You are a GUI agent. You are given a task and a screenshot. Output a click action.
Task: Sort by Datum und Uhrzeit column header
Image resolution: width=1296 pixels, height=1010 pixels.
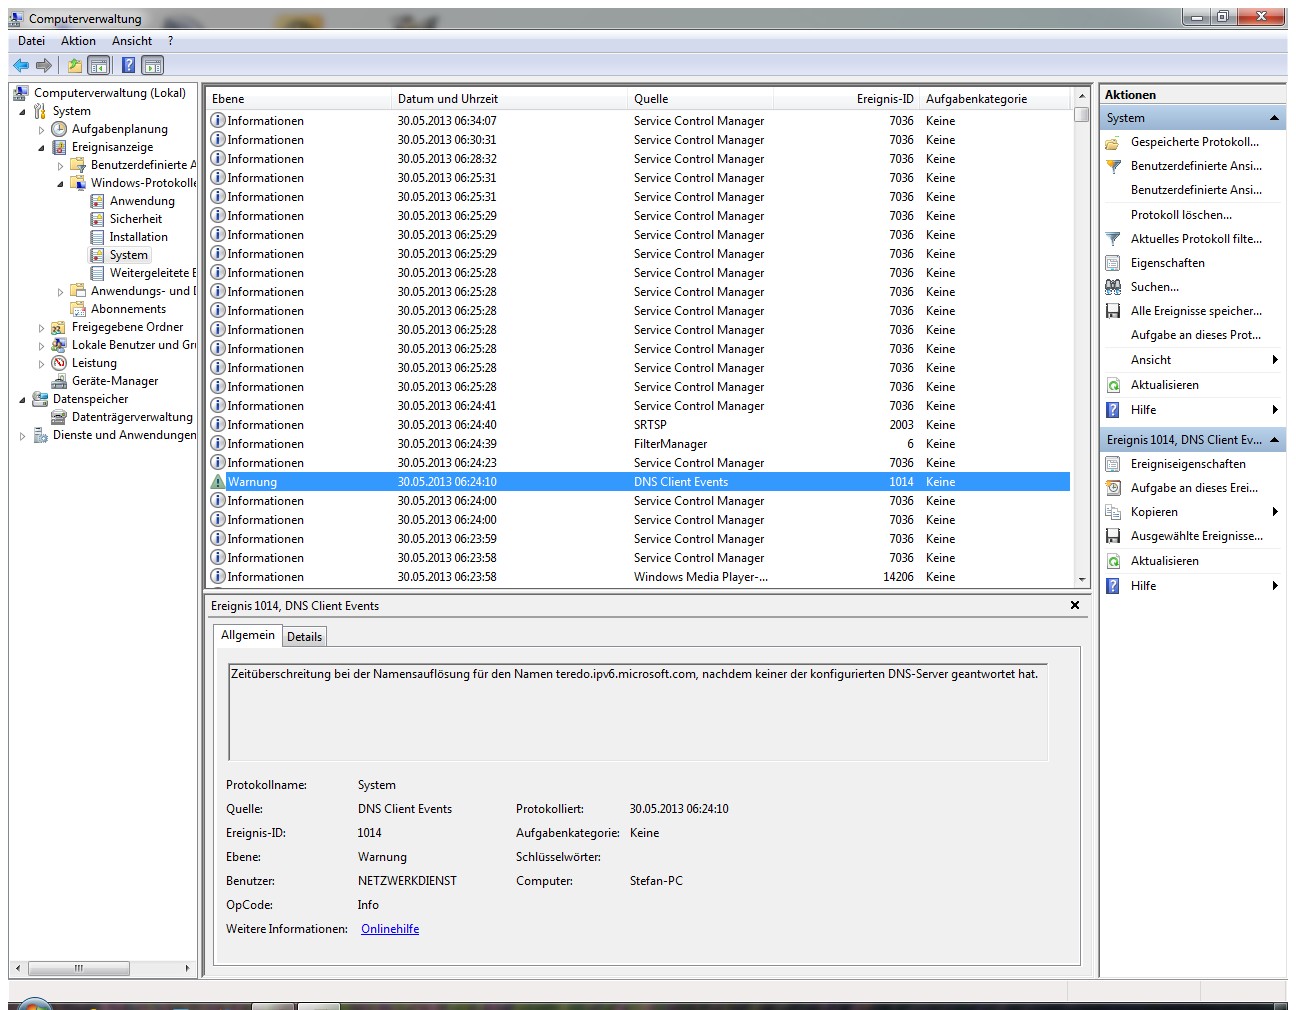point(508,99)
